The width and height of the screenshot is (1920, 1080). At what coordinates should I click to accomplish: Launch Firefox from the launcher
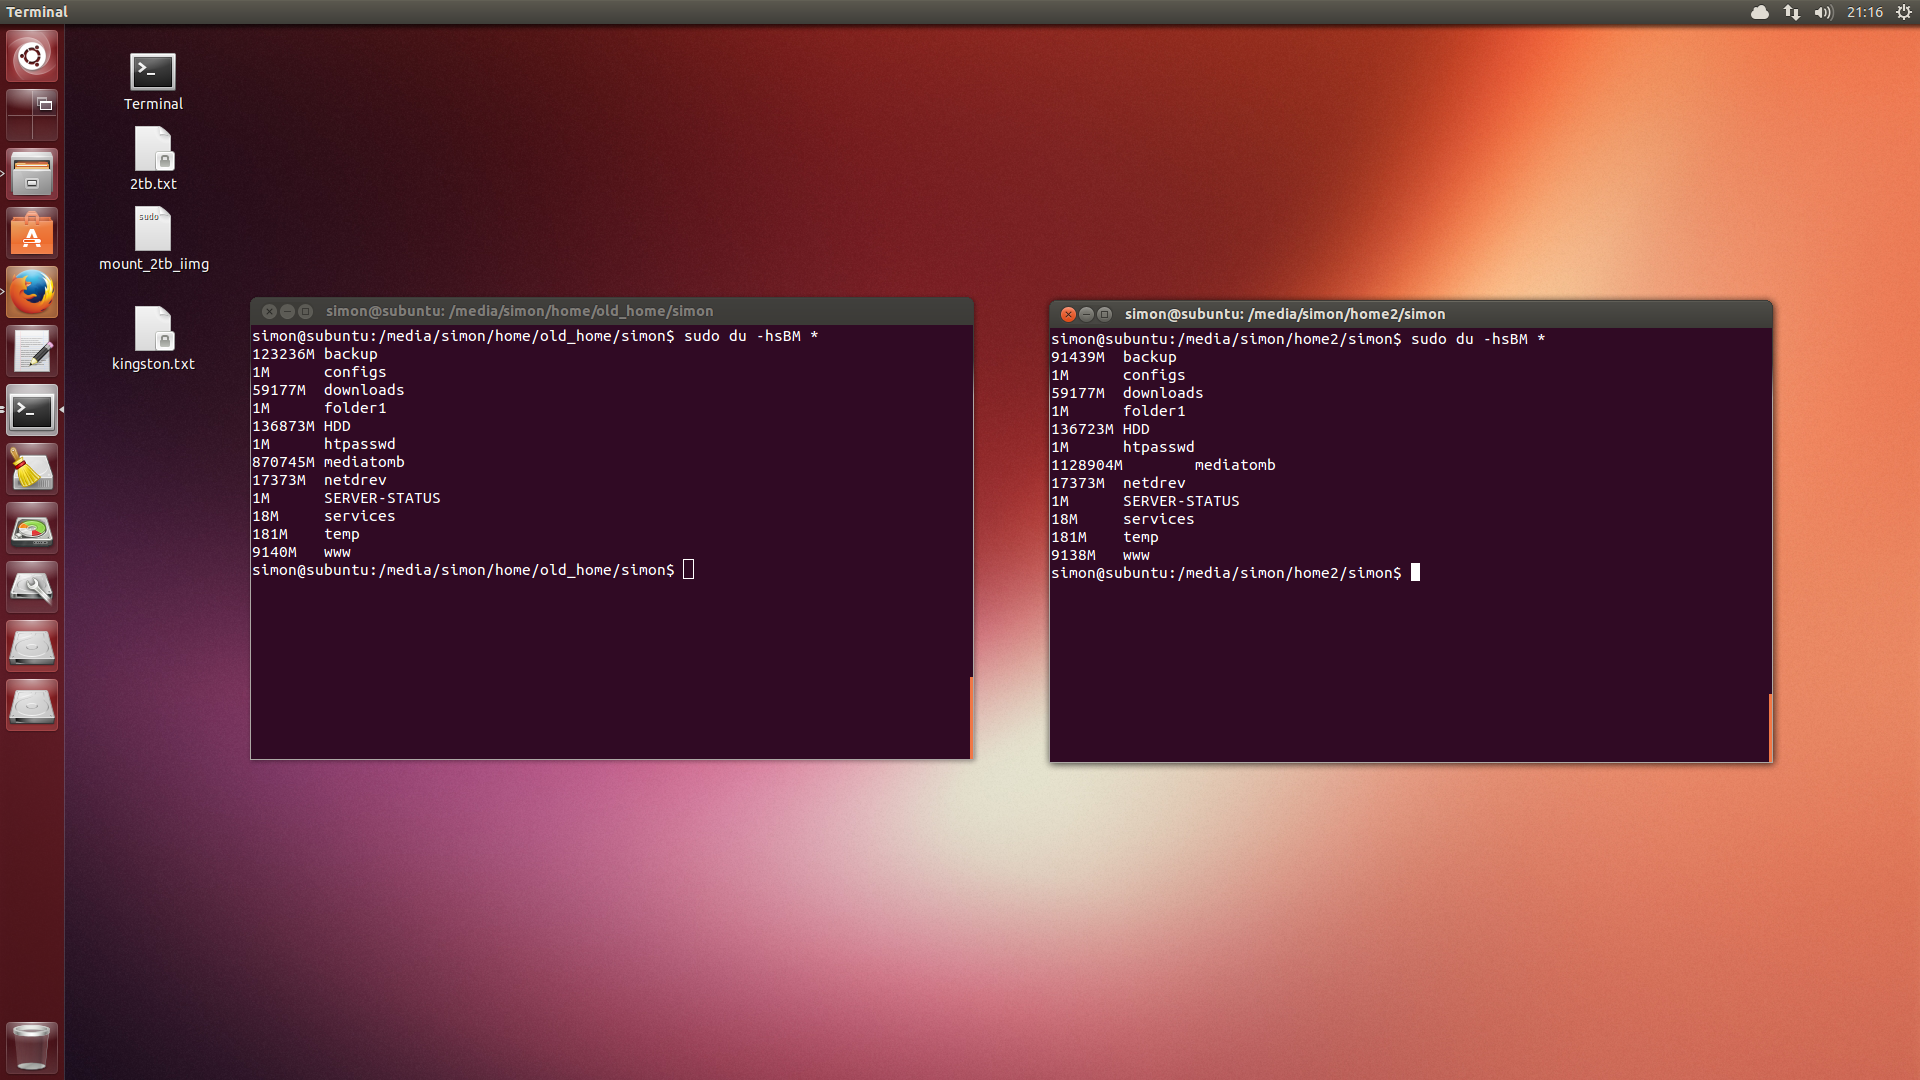(x=32, y=292)
